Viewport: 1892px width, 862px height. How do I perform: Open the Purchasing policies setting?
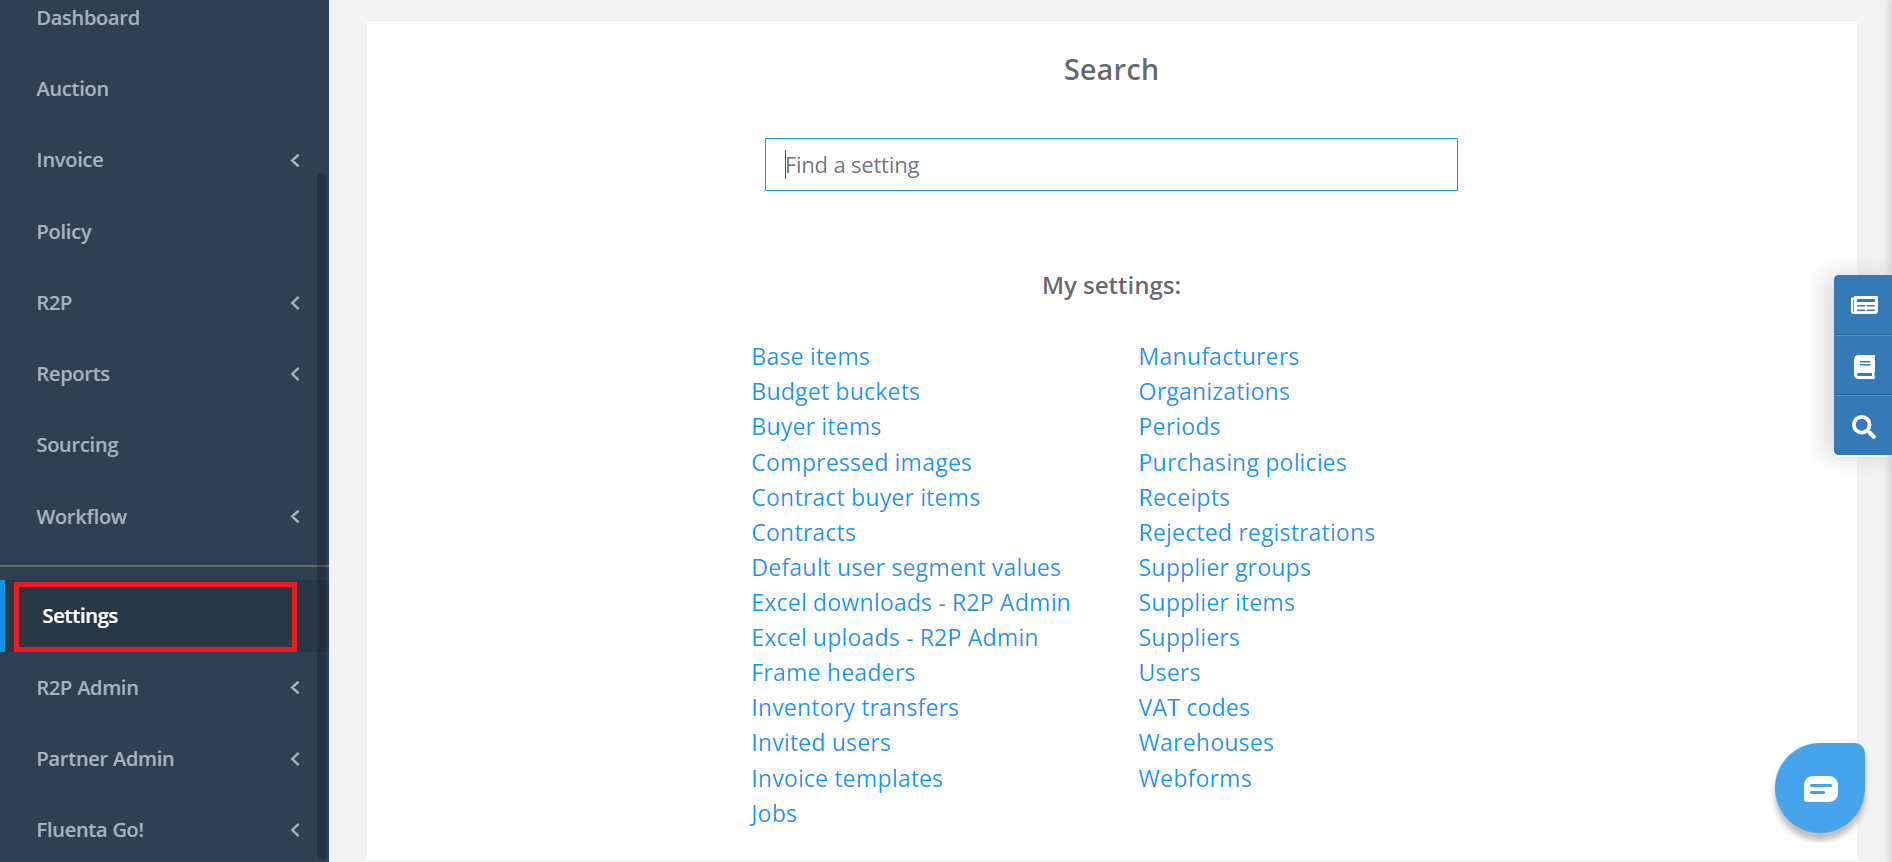tap(1242, 463)
